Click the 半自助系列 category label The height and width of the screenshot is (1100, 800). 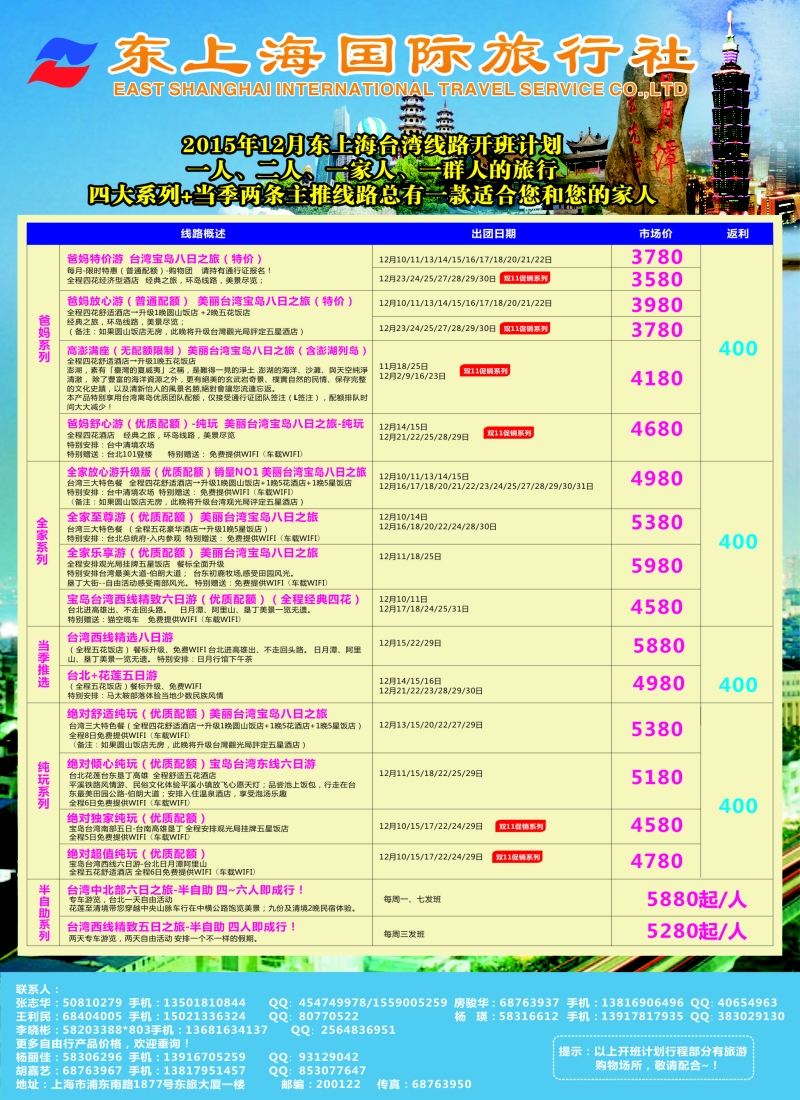point(44,912)
